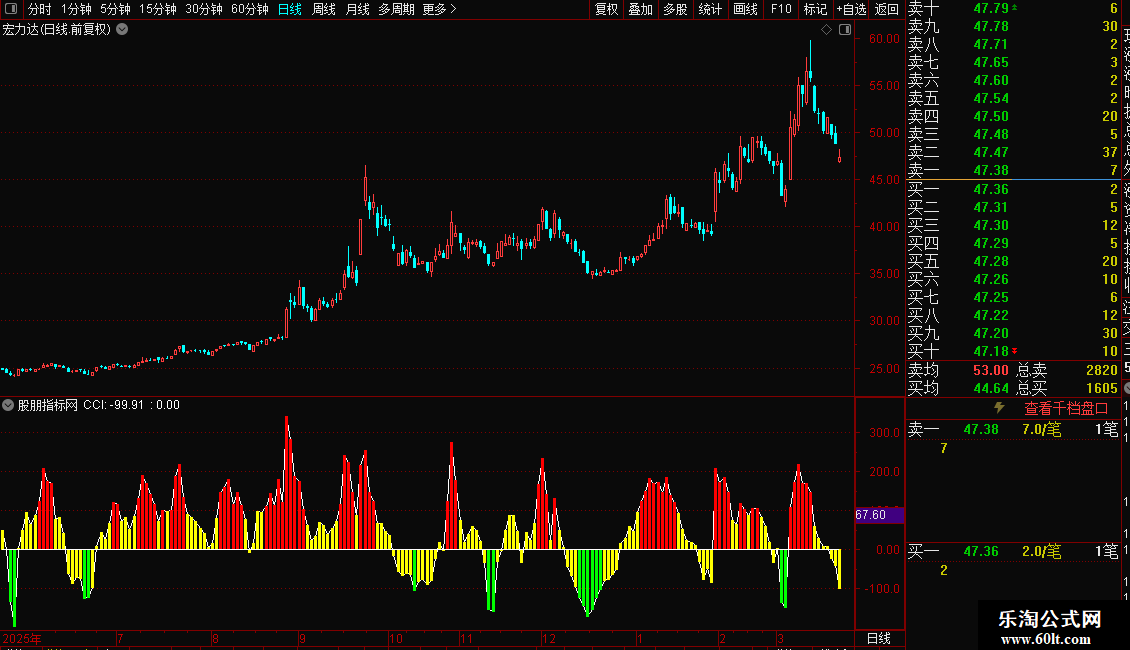Screen dimensions: 1130x650
Task: Open the 查看千档盘口 link
Action: pyautogui.click(x=1066, y=409)
